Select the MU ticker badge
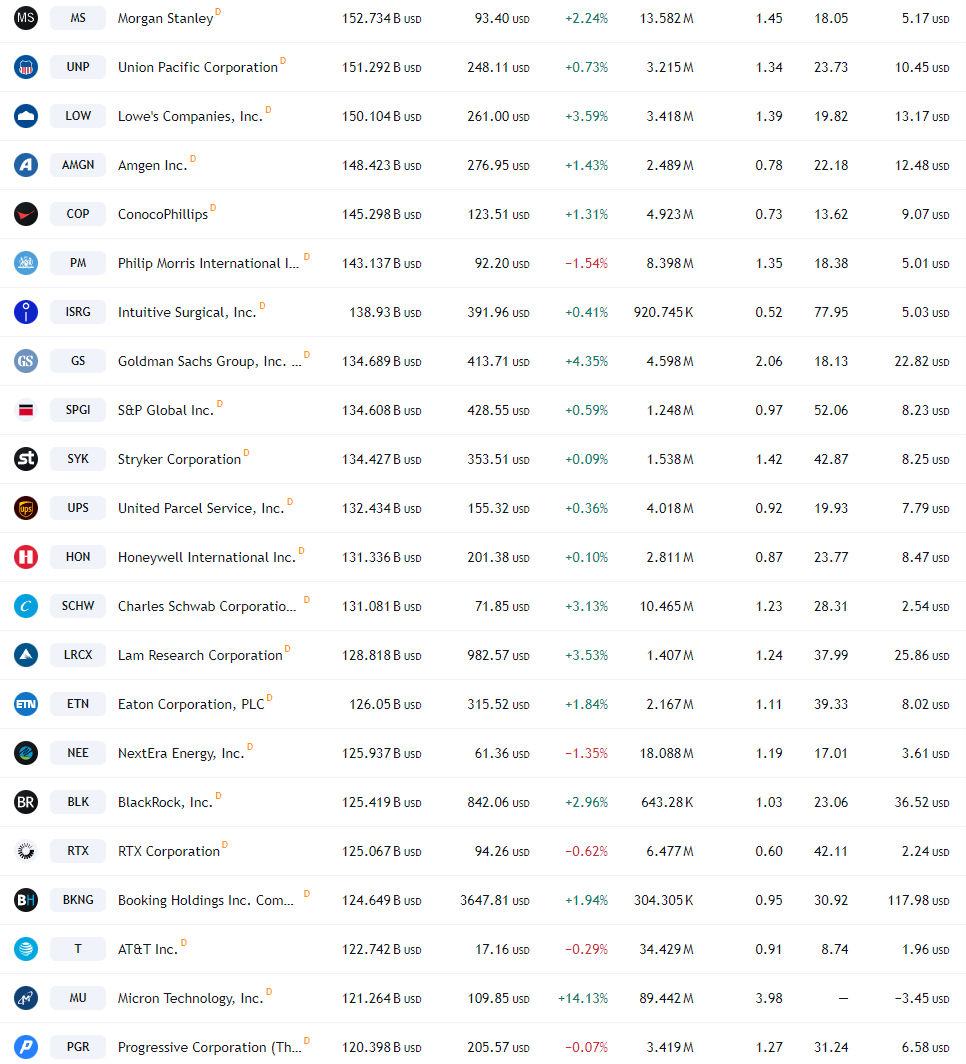Viewport: 966px width, 1064px height. pyautogui.click(x=78, y=998)
